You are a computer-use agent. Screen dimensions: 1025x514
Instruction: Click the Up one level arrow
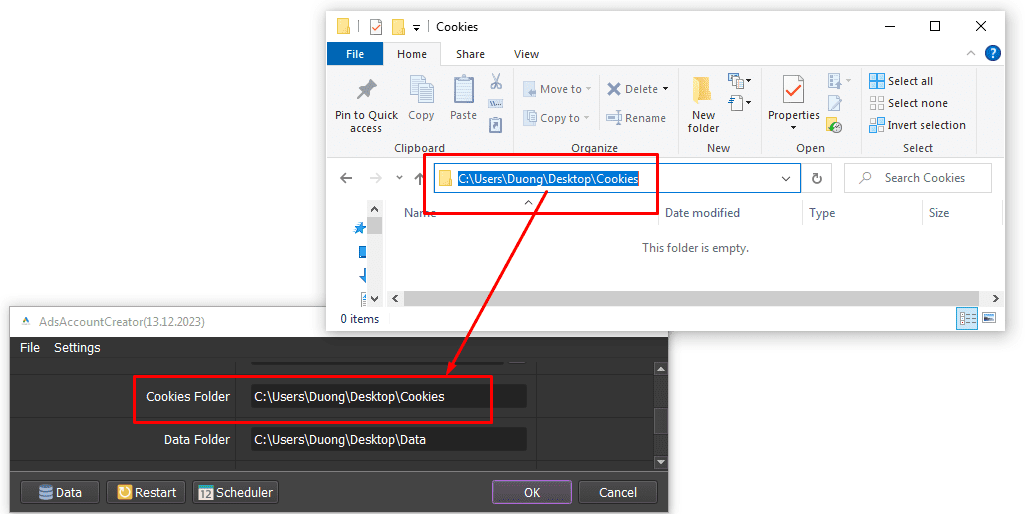pos(420,178)
